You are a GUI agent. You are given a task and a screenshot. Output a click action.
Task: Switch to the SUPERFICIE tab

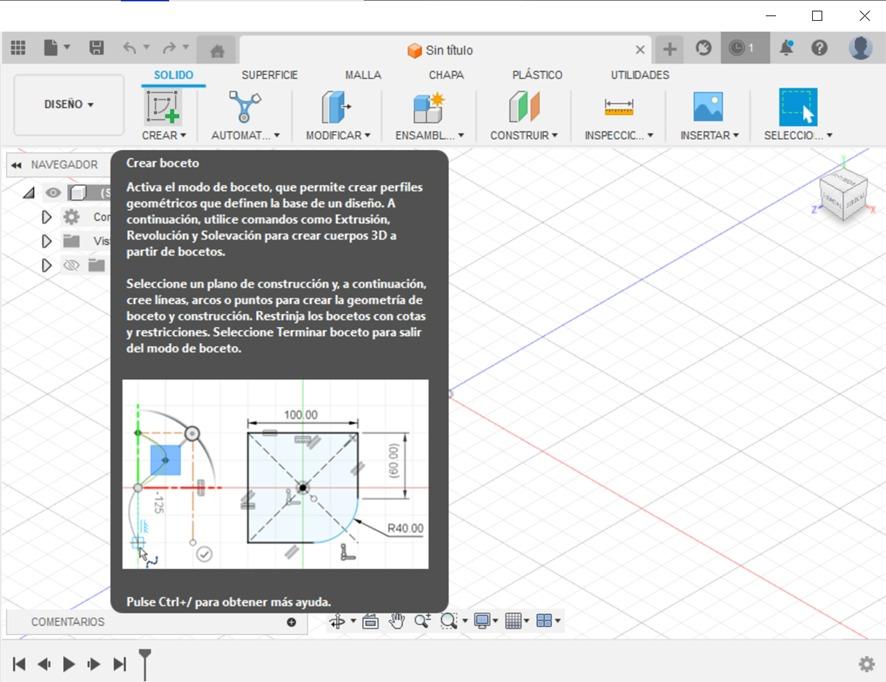[270, 75]
